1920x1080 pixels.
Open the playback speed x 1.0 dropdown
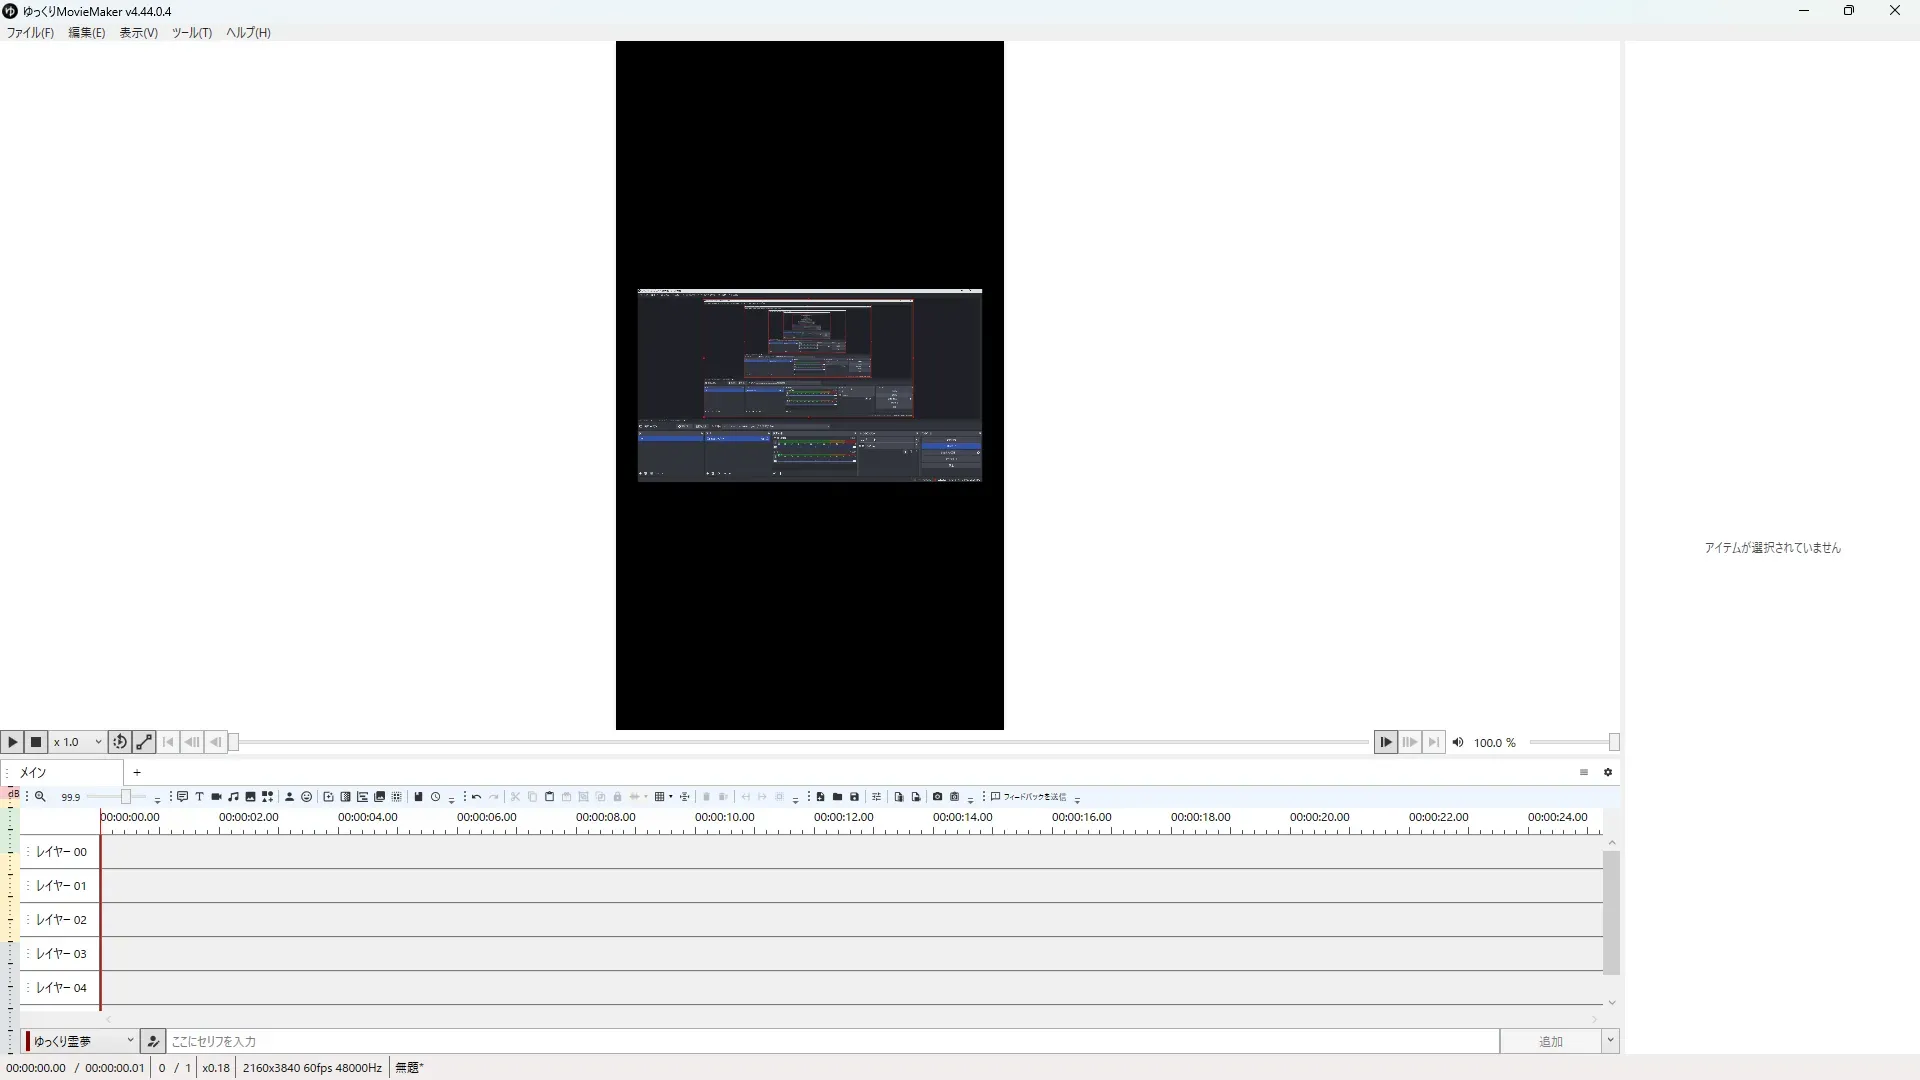tap(78, 742)
